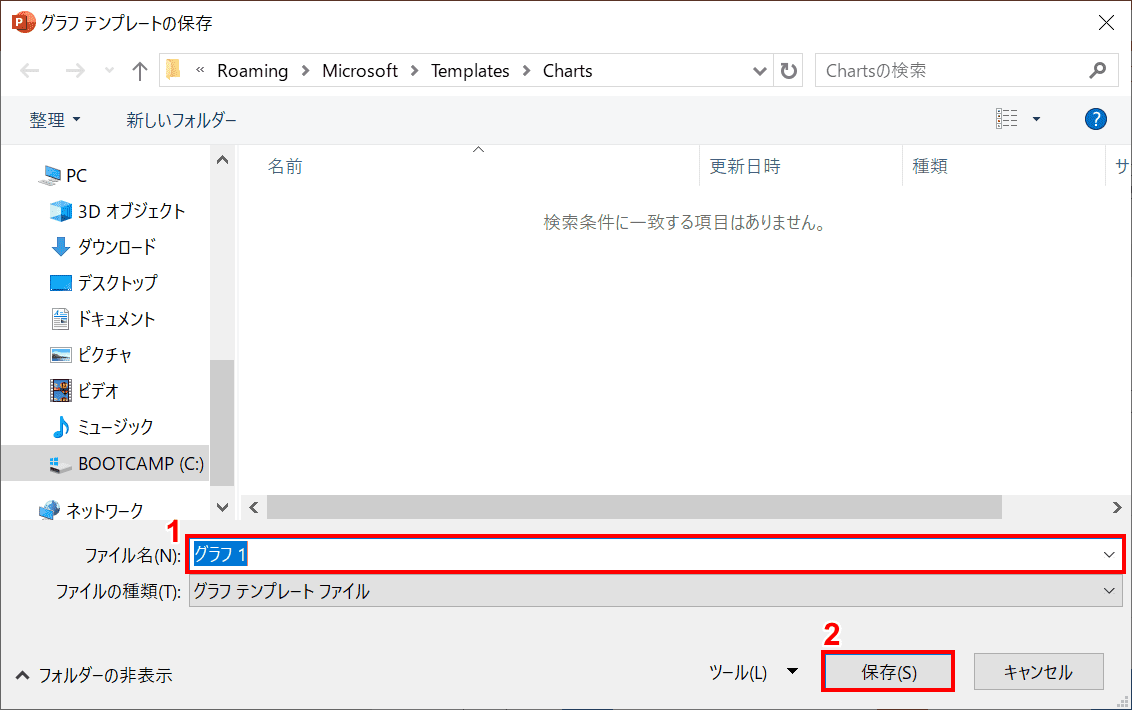Viewport: 1132px width, 710px height.
Task: Close the グラフ テンプレートの保存 dialog
Action: click(x=1106, y=22)
